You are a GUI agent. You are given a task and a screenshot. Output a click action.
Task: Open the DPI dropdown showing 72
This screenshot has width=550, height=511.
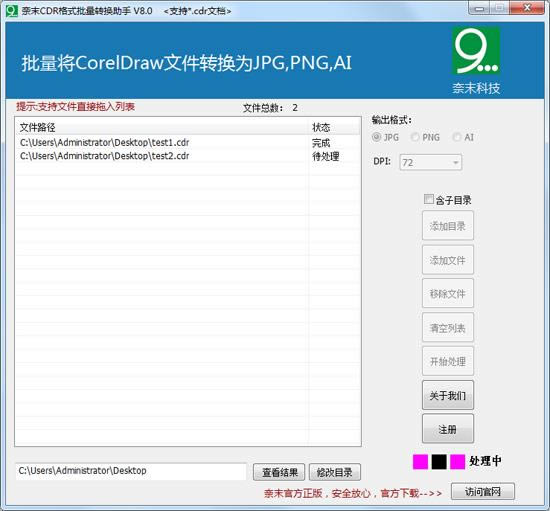pyautogui.click(x=430, y=162)
